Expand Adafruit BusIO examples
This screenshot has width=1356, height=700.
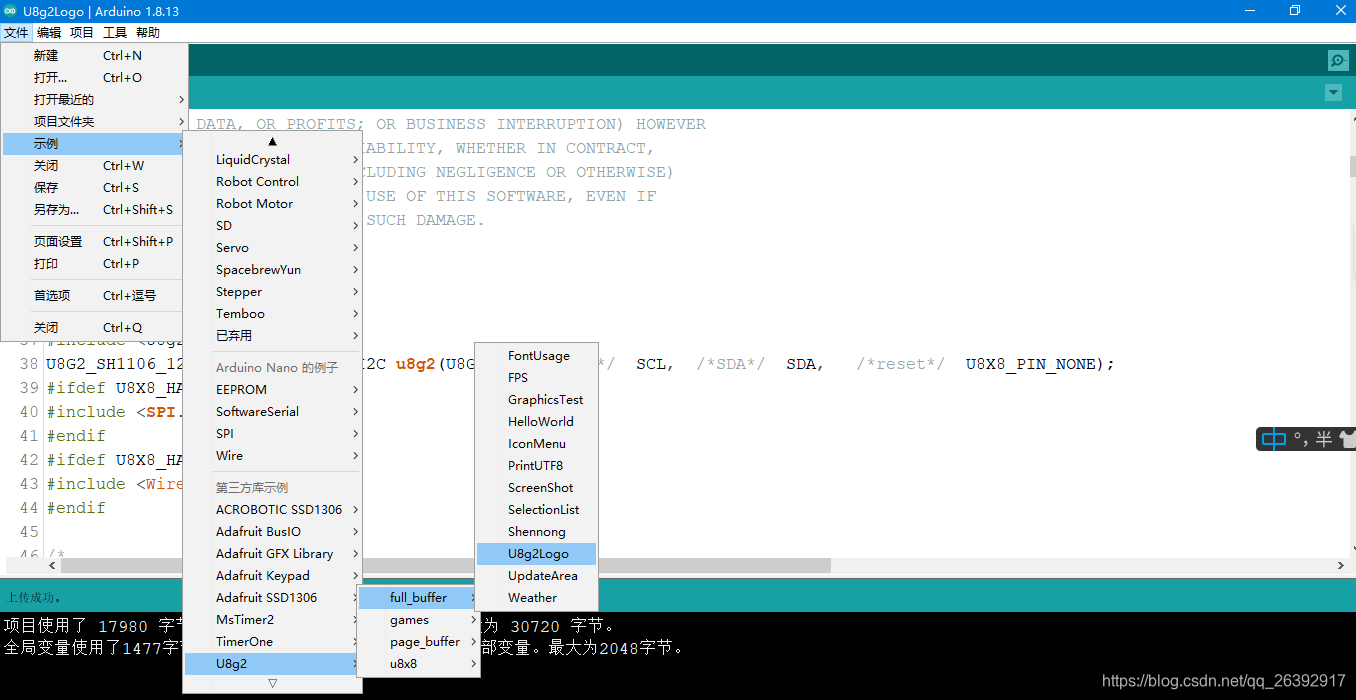pos(272,532)
